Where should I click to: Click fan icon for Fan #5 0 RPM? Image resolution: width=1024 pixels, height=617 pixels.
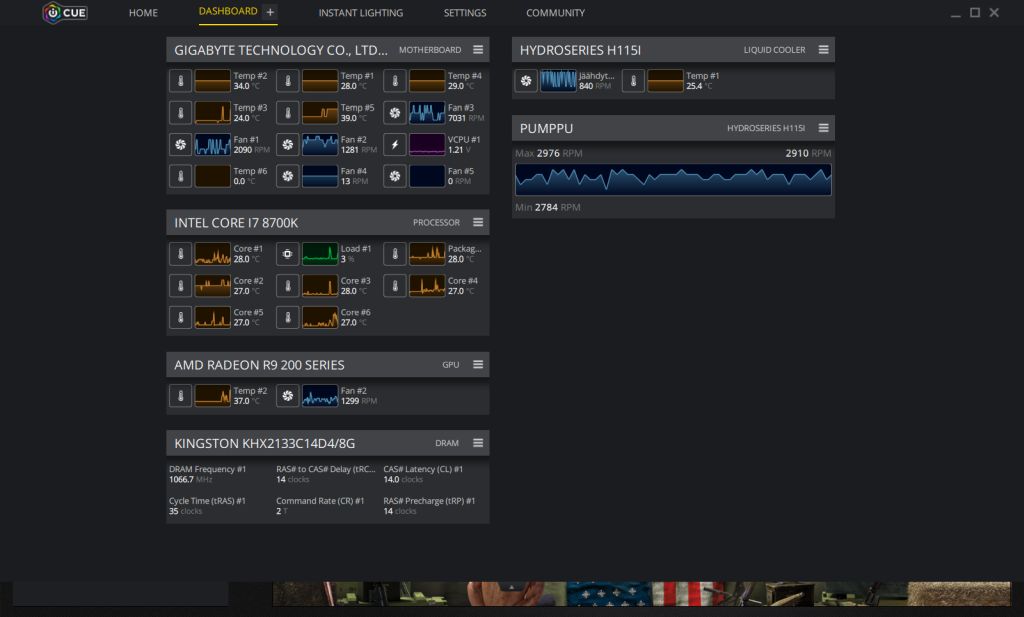[394, 176]
